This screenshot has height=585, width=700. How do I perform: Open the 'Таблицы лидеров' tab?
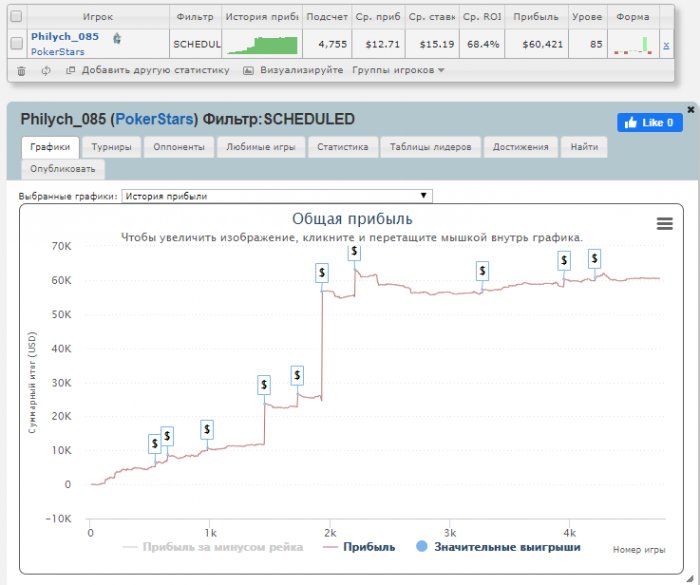pos(430,147)
